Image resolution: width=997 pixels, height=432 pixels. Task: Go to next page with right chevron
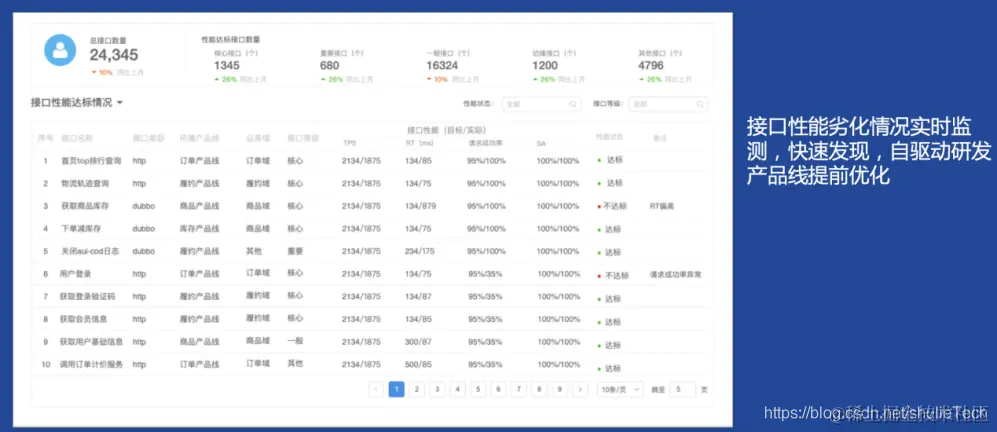pyautogui.click(x=579, y=389)
